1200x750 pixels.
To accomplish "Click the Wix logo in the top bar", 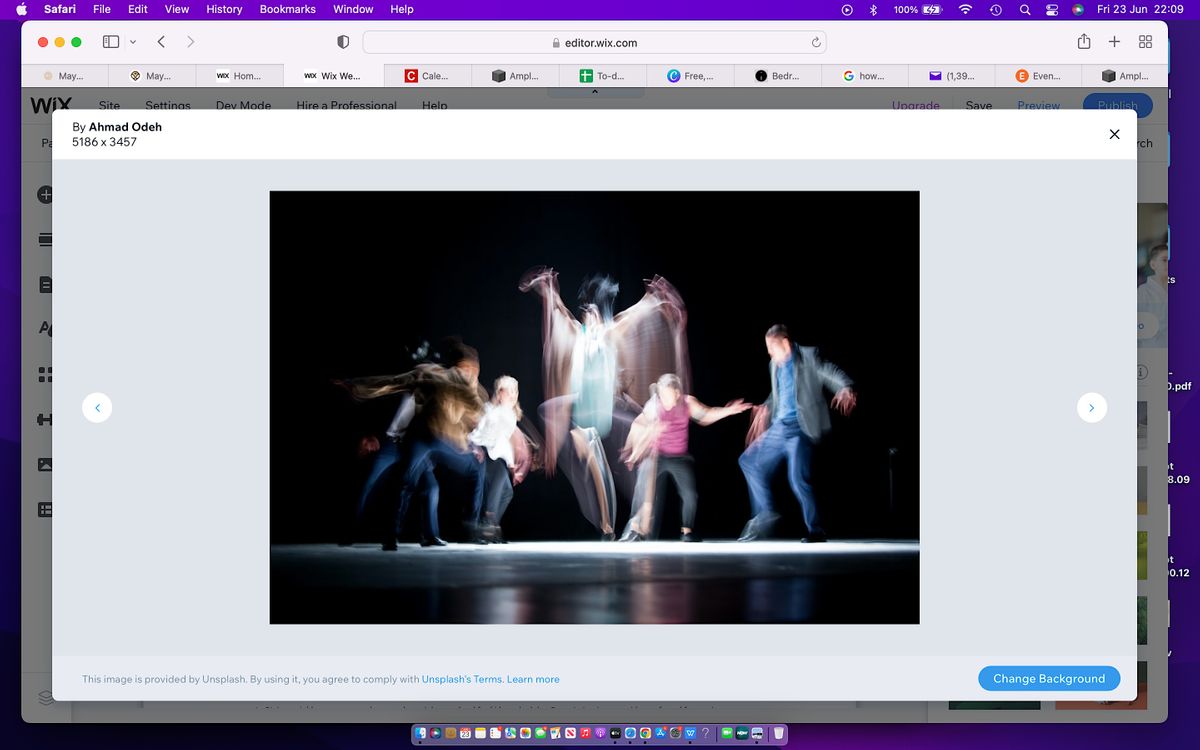I will click(x=49, y=105).
